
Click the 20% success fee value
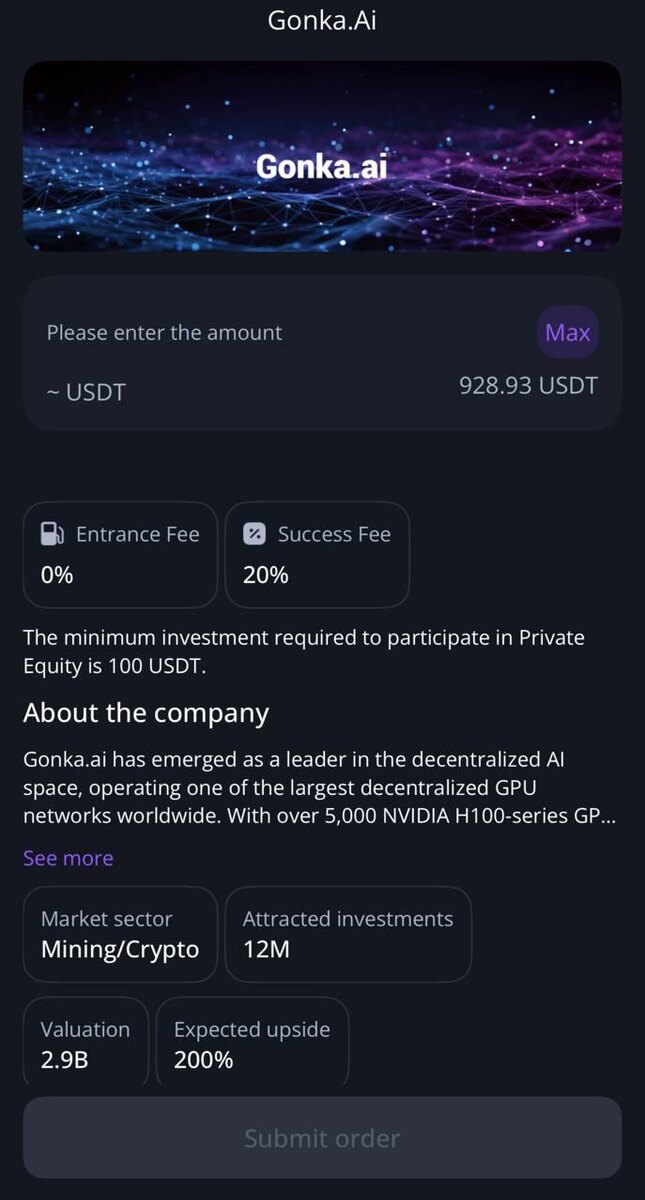tap(266, 575)
